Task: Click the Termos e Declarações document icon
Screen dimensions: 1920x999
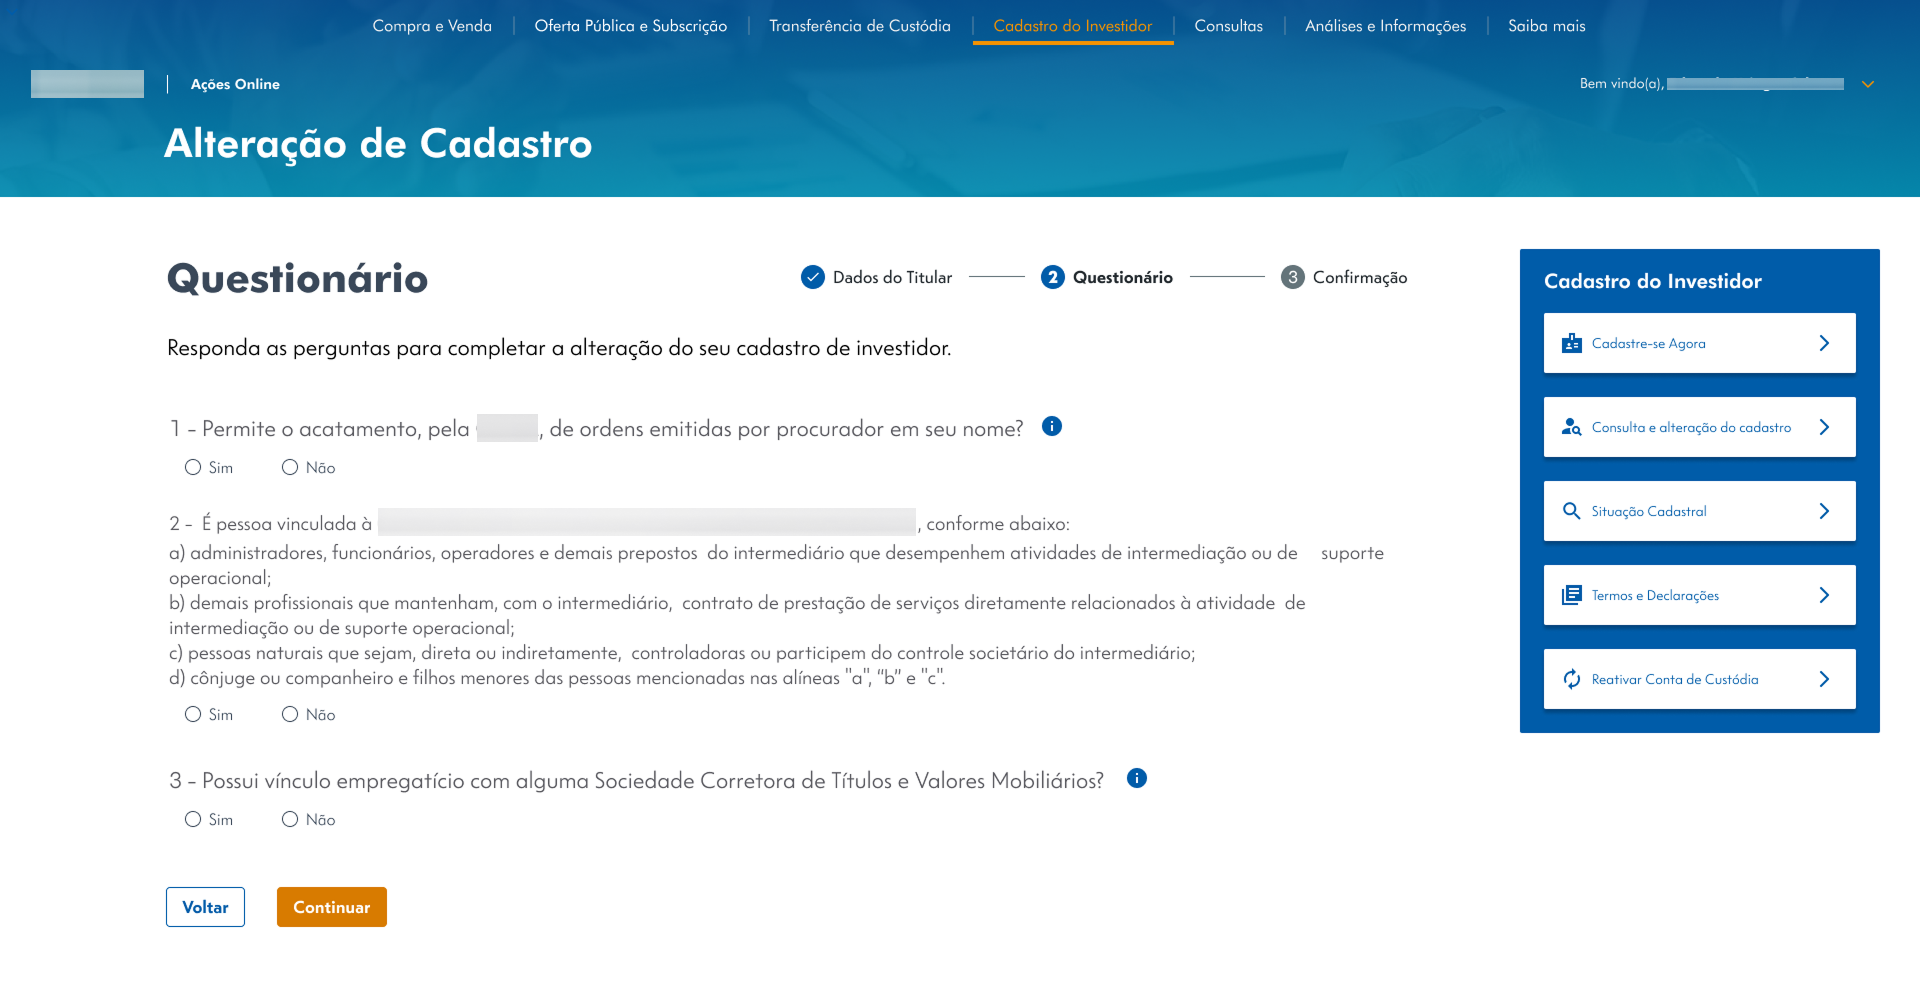Action: [x=1572, y=595]
